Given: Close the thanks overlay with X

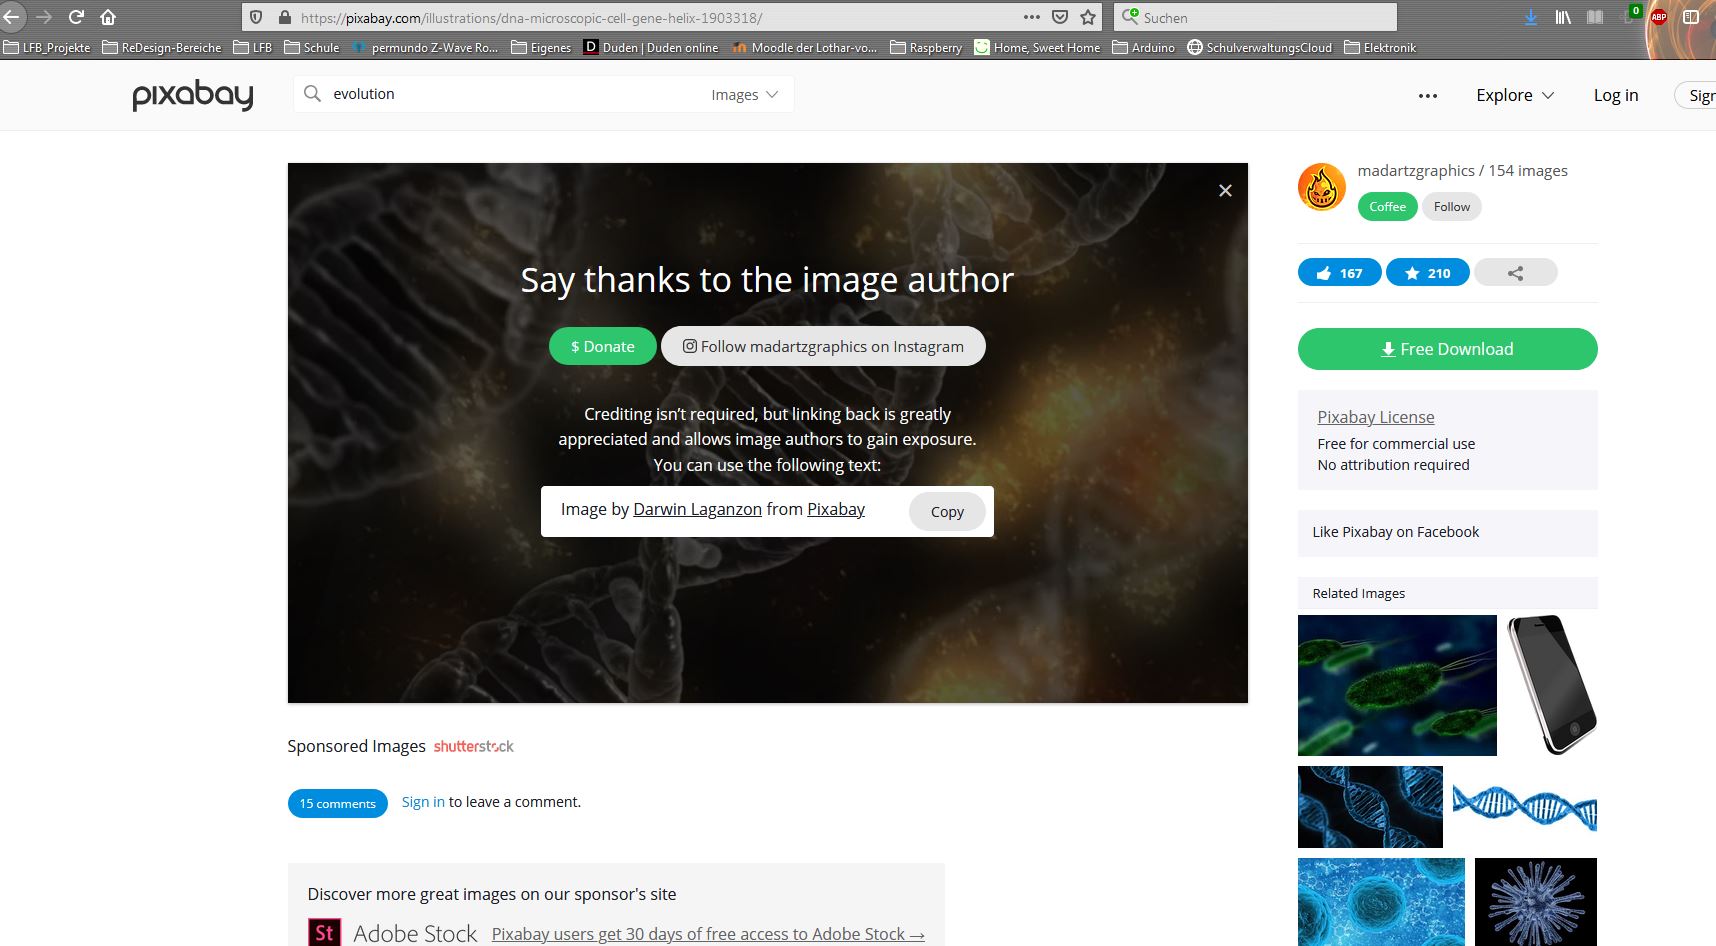Looking at the screenshot, I should point(1225,190).
